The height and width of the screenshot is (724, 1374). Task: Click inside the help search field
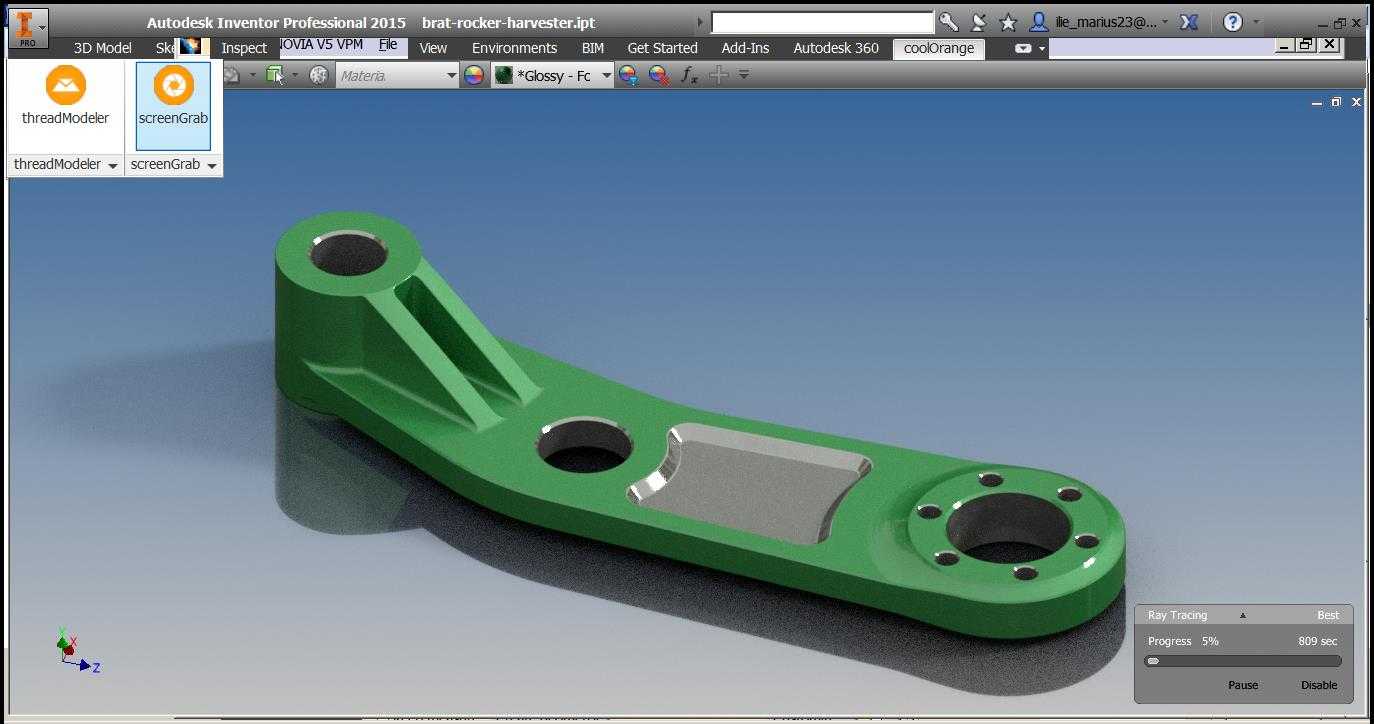point(822,22)
